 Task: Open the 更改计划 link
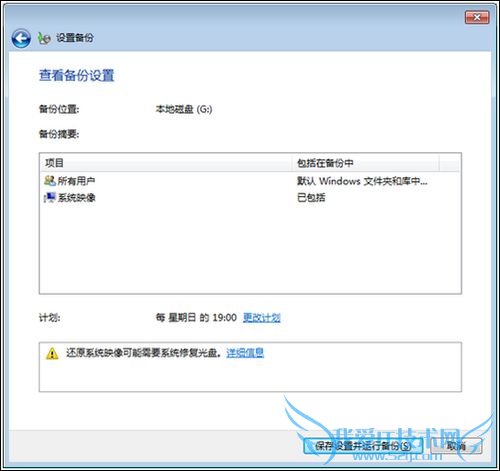coord(262,318)
